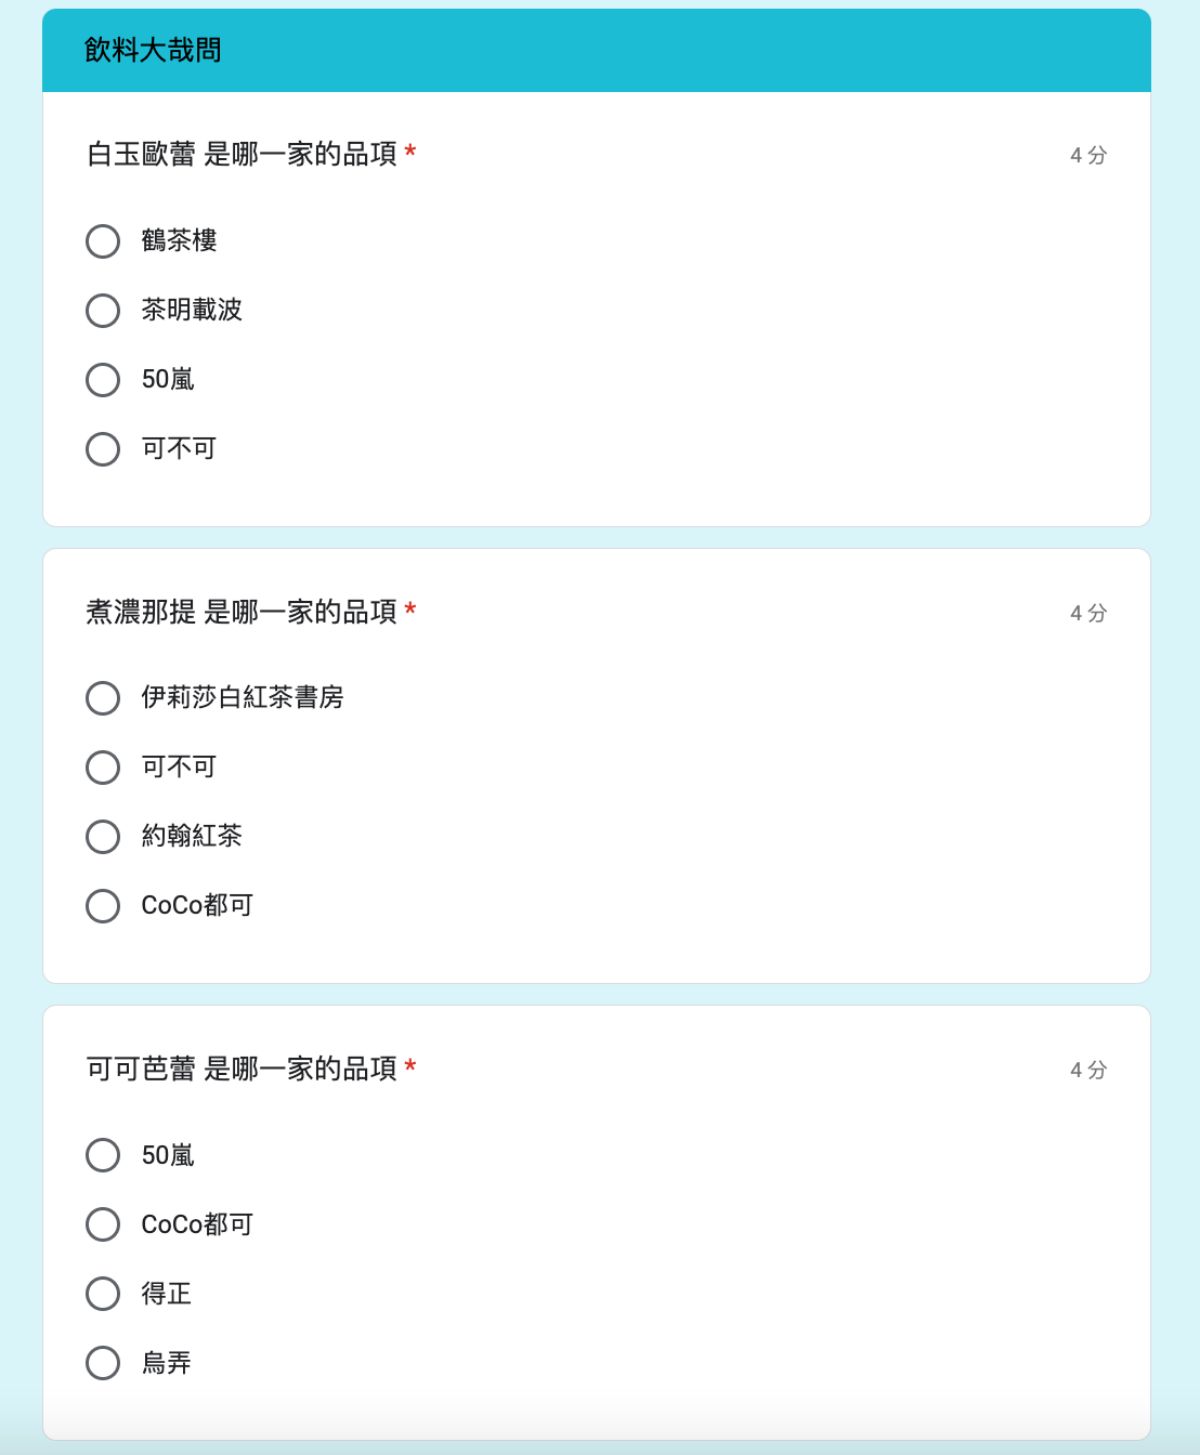Click the 4 分 label of 可可芭蕾 question

1088,1070
